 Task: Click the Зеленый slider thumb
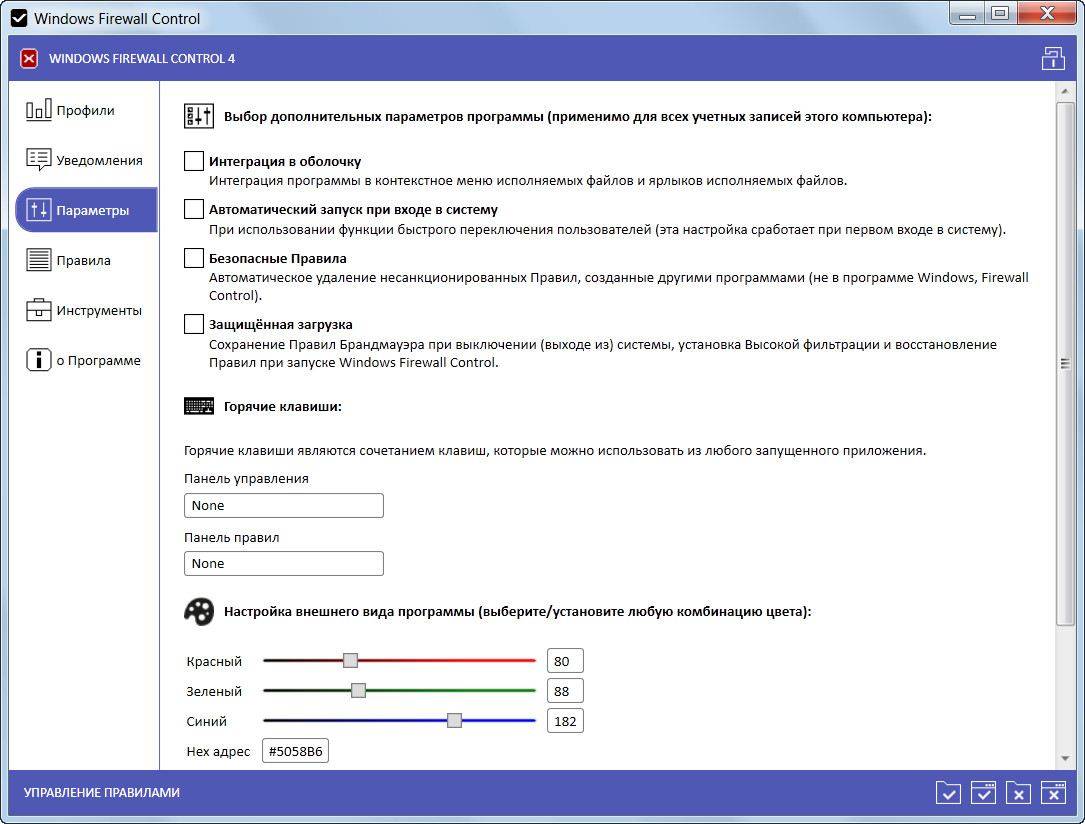(x=358, y=690)
